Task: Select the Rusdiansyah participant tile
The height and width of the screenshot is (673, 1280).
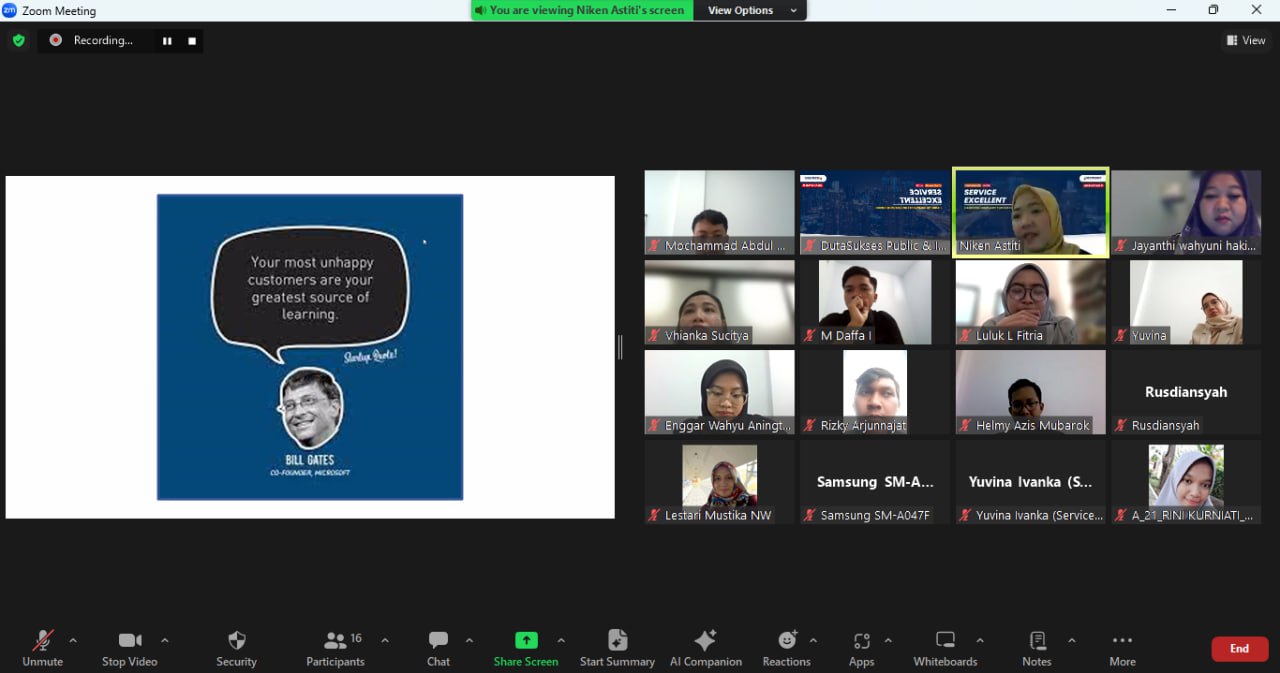Action: pos(1186,393)
